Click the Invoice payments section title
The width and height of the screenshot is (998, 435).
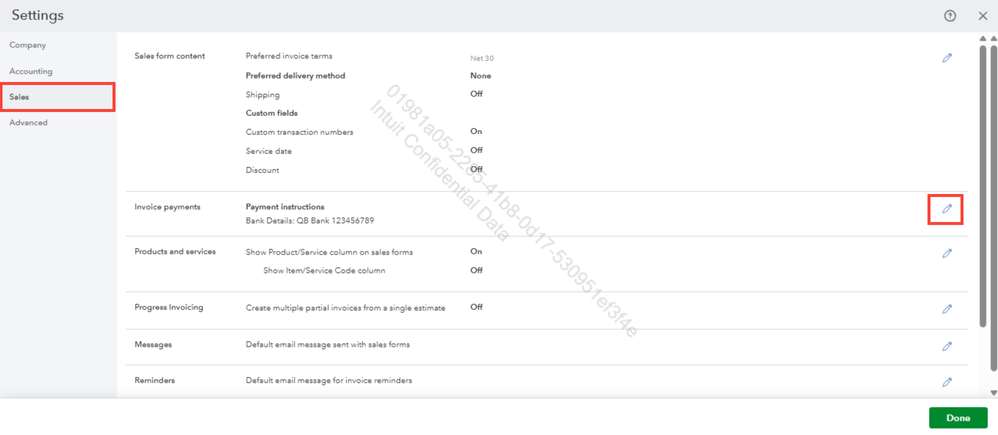[167, 207]
